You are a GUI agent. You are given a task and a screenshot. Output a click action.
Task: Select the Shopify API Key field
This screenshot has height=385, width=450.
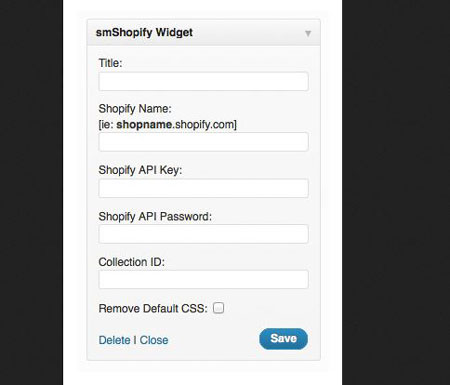[x=203, y=188]
